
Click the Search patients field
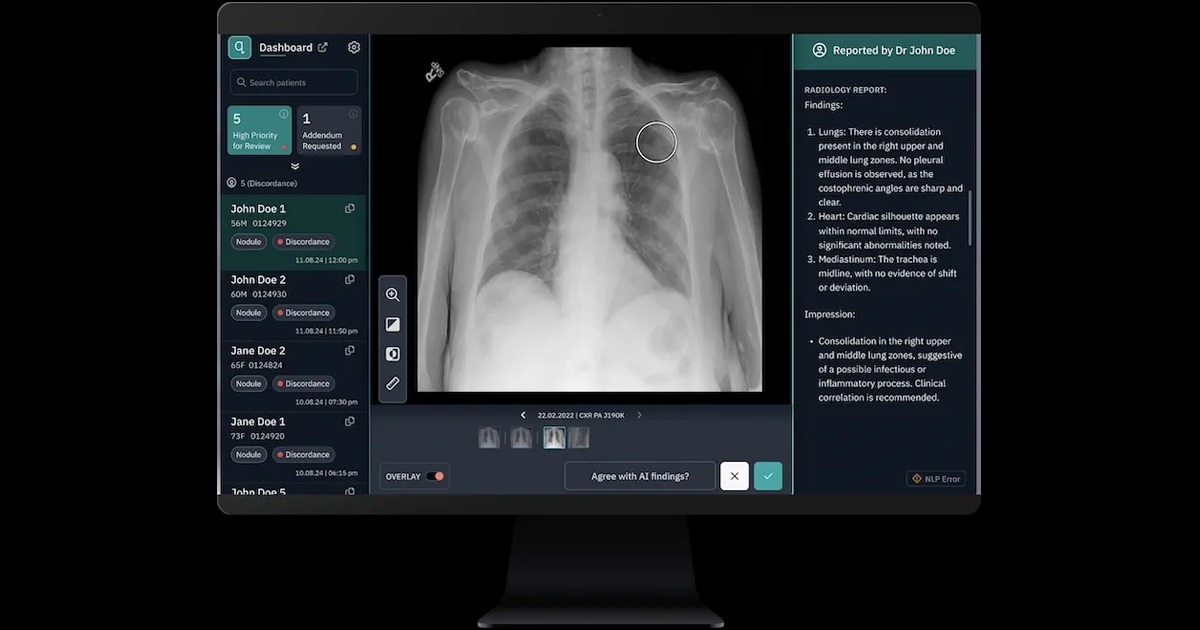pyautogui.click(x=294, y=83)
